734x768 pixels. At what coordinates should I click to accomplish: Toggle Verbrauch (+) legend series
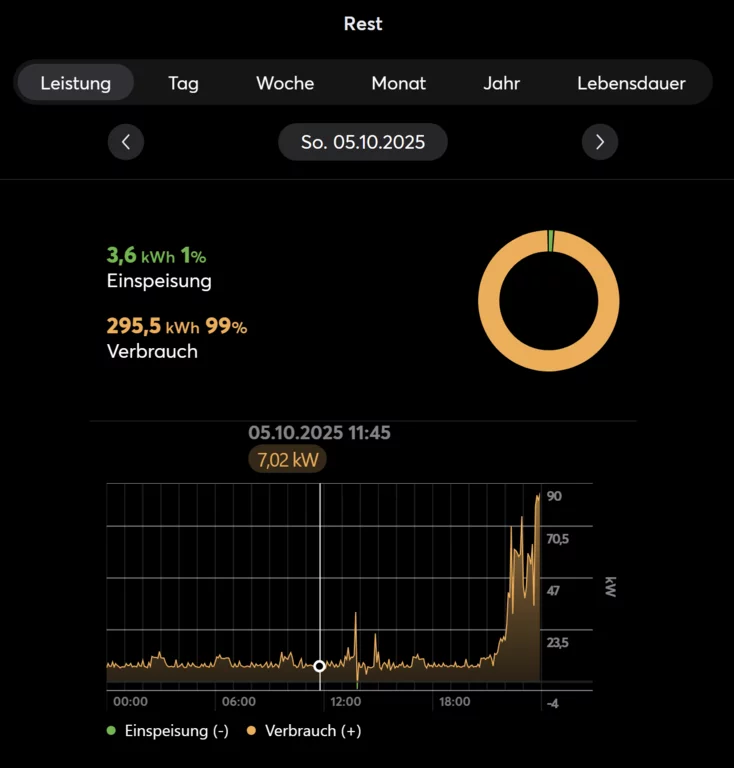pos(304,731)
